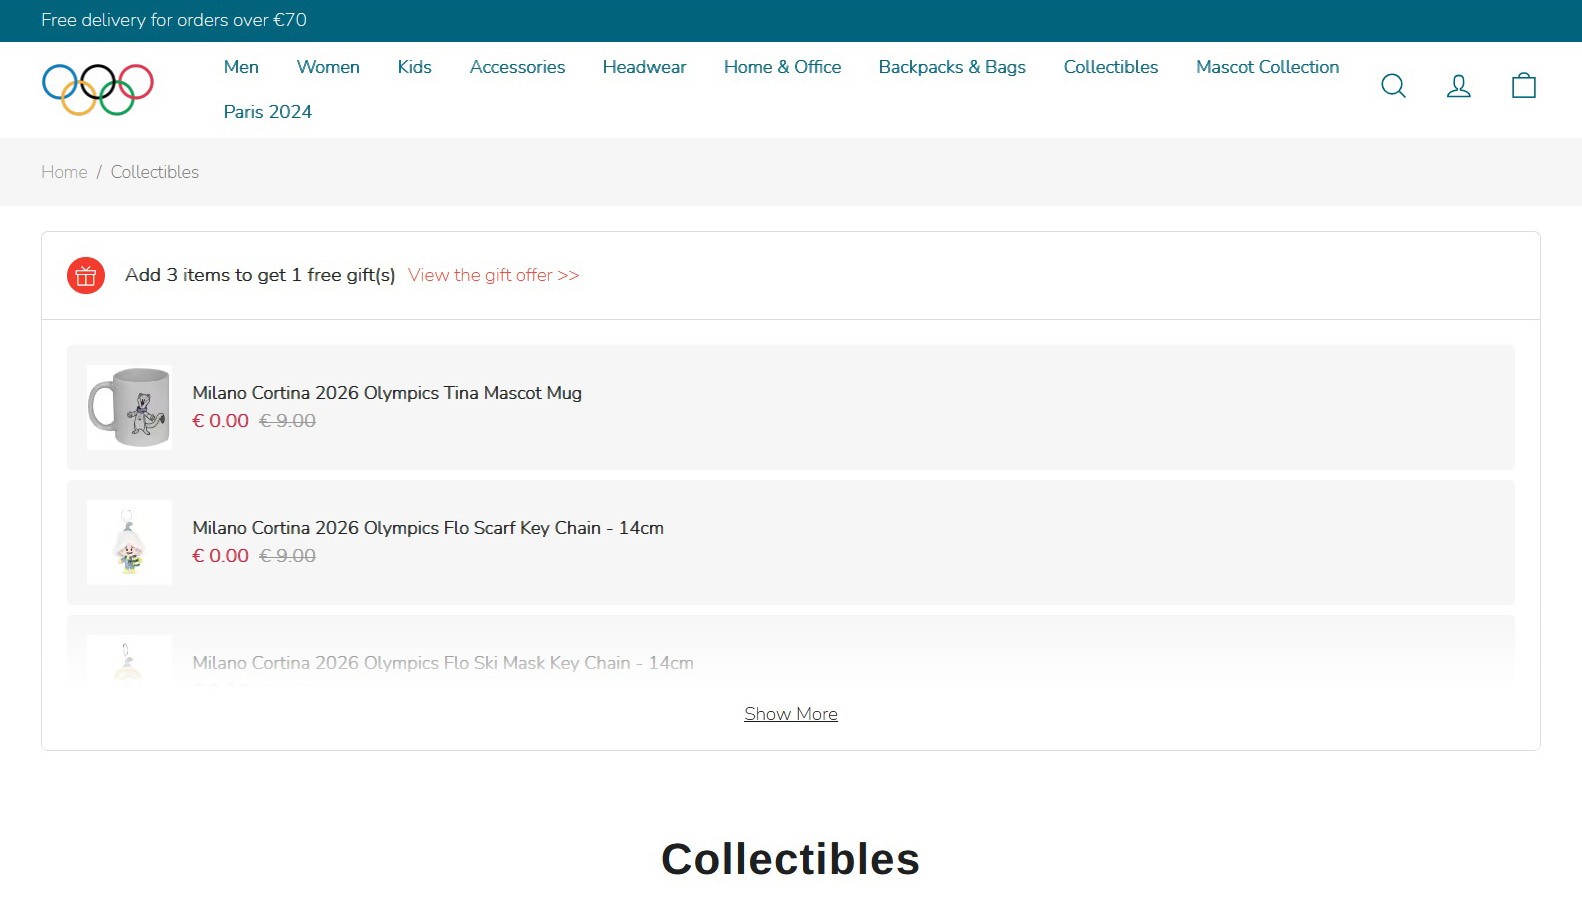Click the Flo Scarf Key Chain thumbnail
Screen dimensions: 1582x912
[129, 542]
